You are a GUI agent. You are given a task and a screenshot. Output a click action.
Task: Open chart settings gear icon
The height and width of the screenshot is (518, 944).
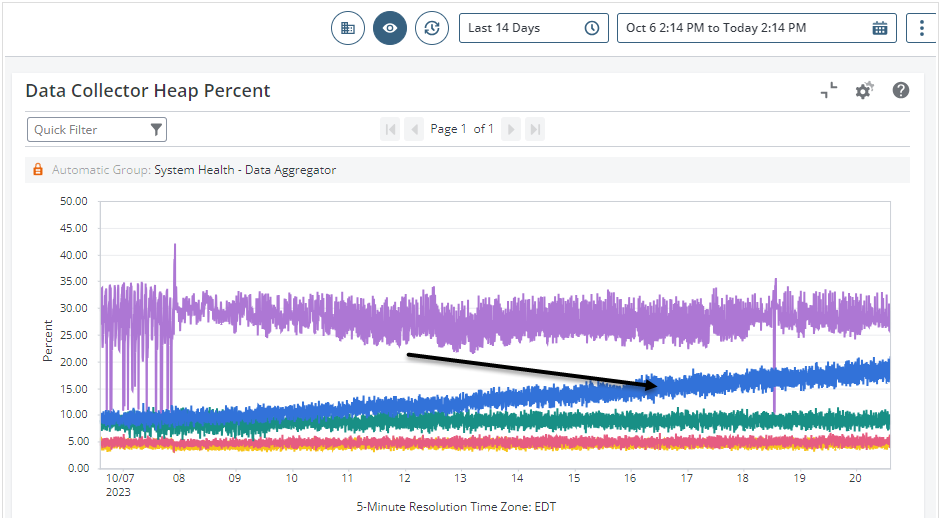coord(864,91)
